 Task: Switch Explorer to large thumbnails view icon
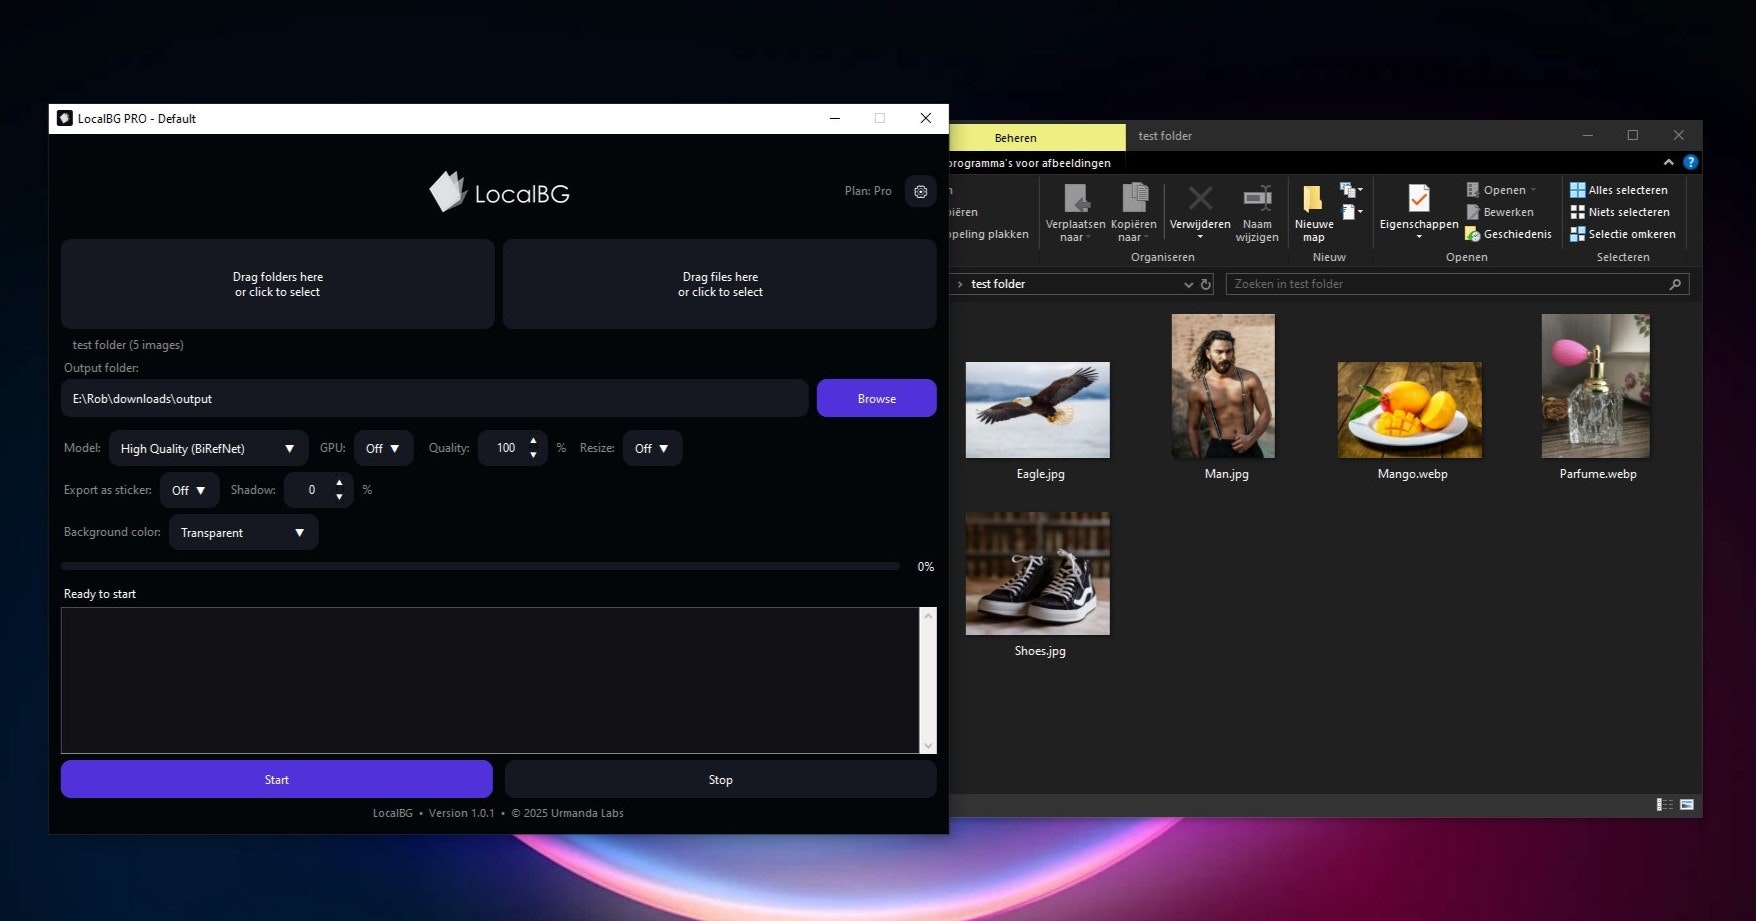point(1687,804)
